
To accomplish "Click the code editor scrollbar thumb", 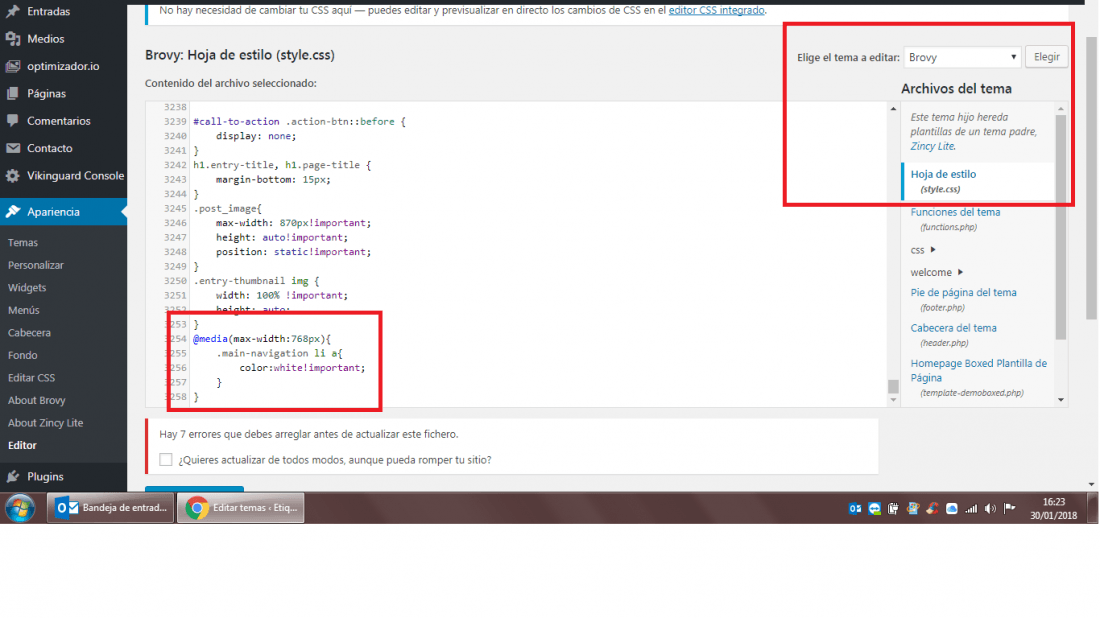I will [893, 387].
